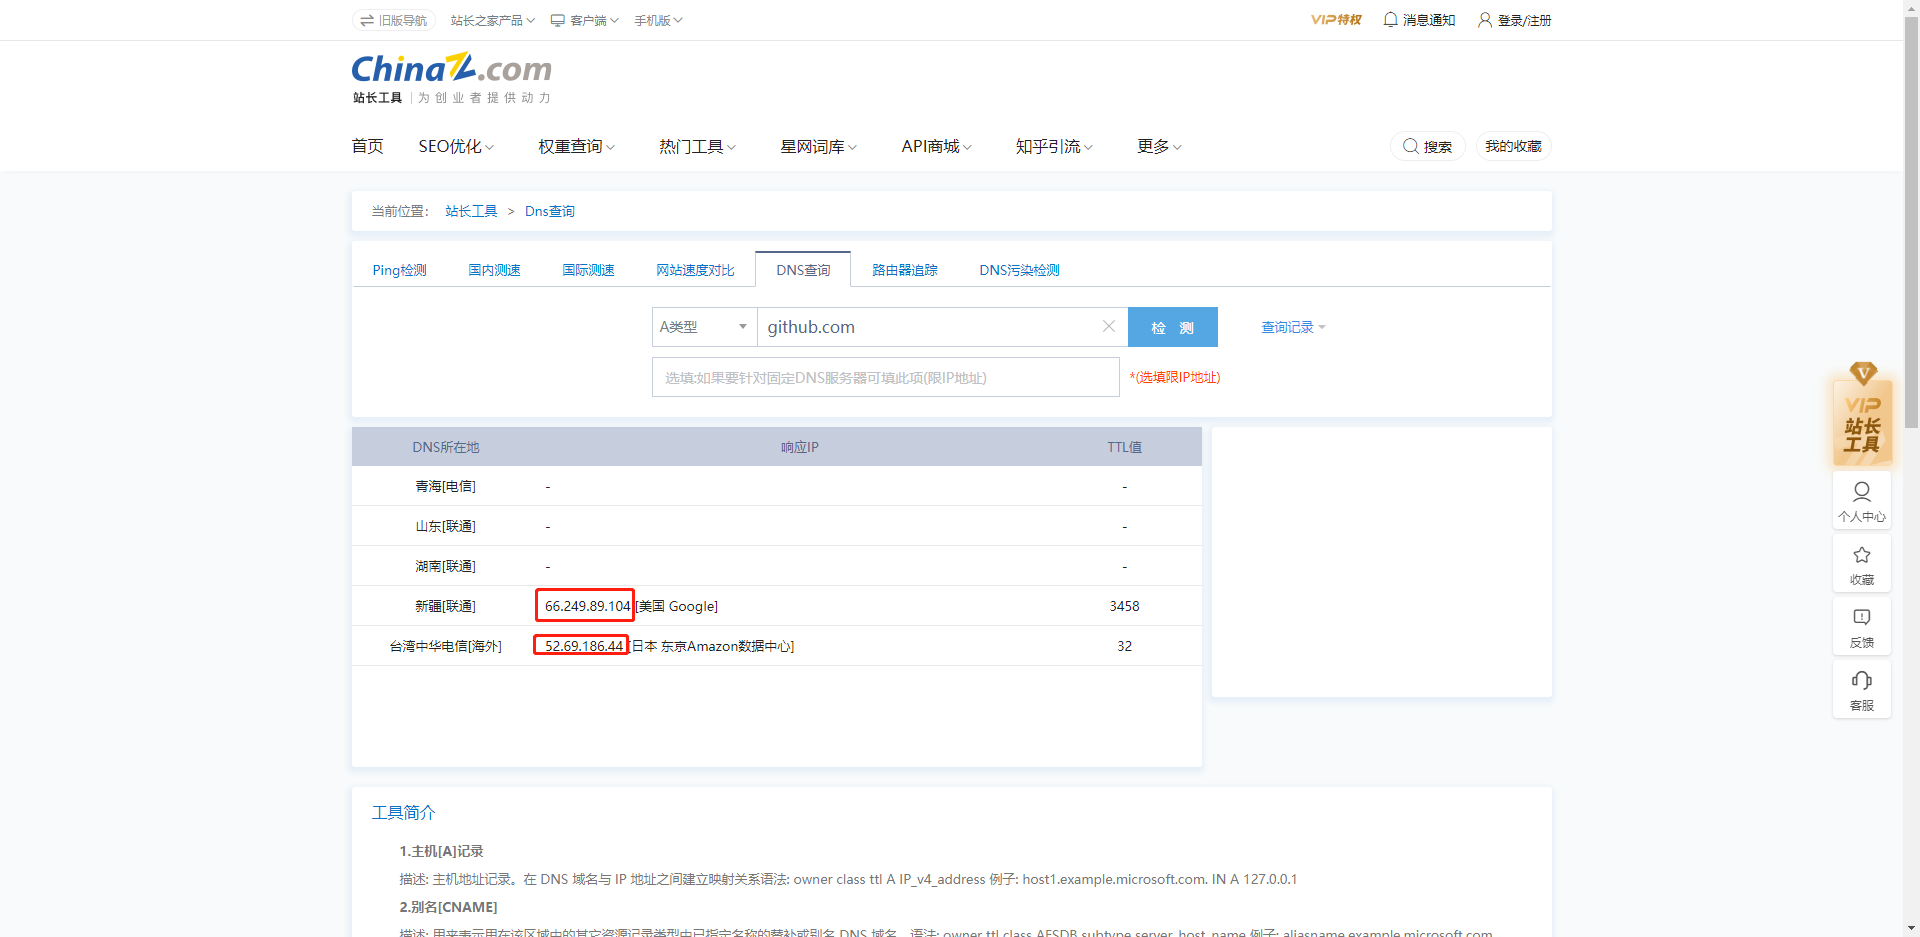Click the 搜索 magnifier button
Image resolution: width=1920 pixels, height=937 pixels.
coord(1427,146)
